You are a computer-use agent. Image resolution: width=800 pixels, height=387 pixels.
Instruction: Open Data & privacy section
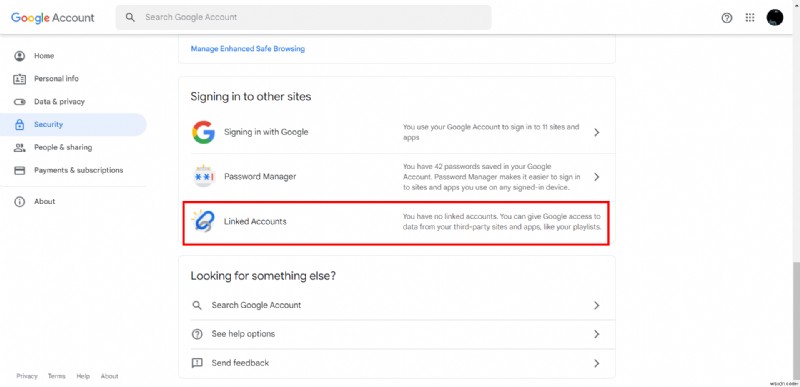73,102
